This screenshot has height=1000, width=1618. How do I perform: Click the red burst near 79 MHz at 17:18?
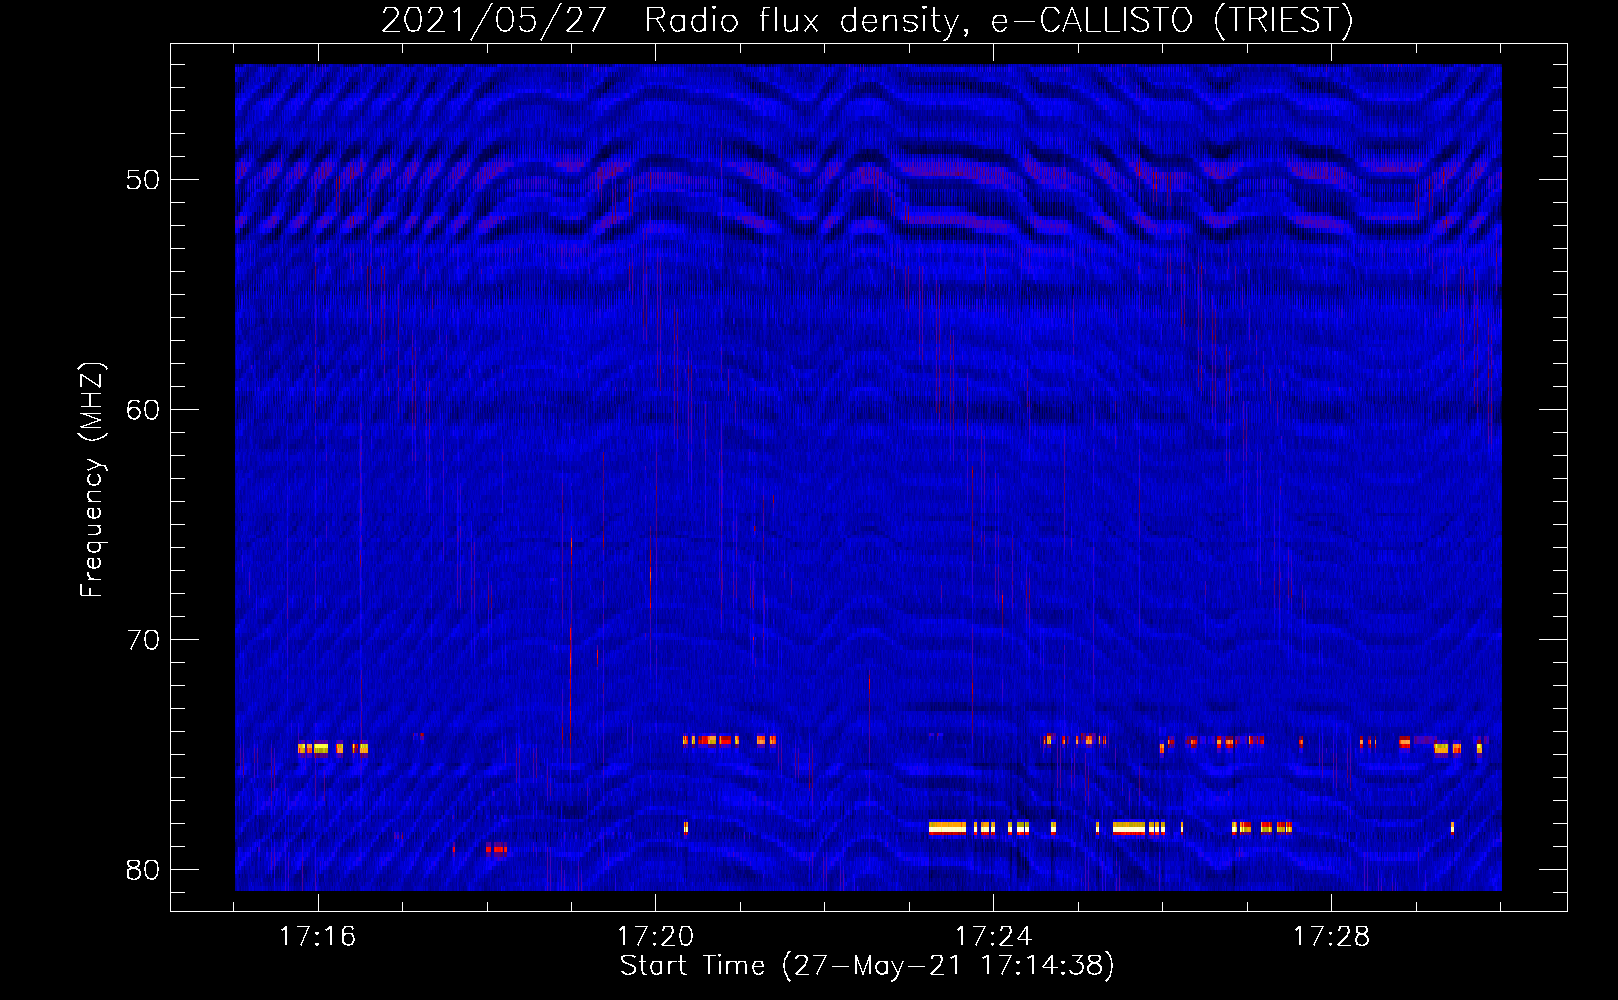(x=496, y=849)
